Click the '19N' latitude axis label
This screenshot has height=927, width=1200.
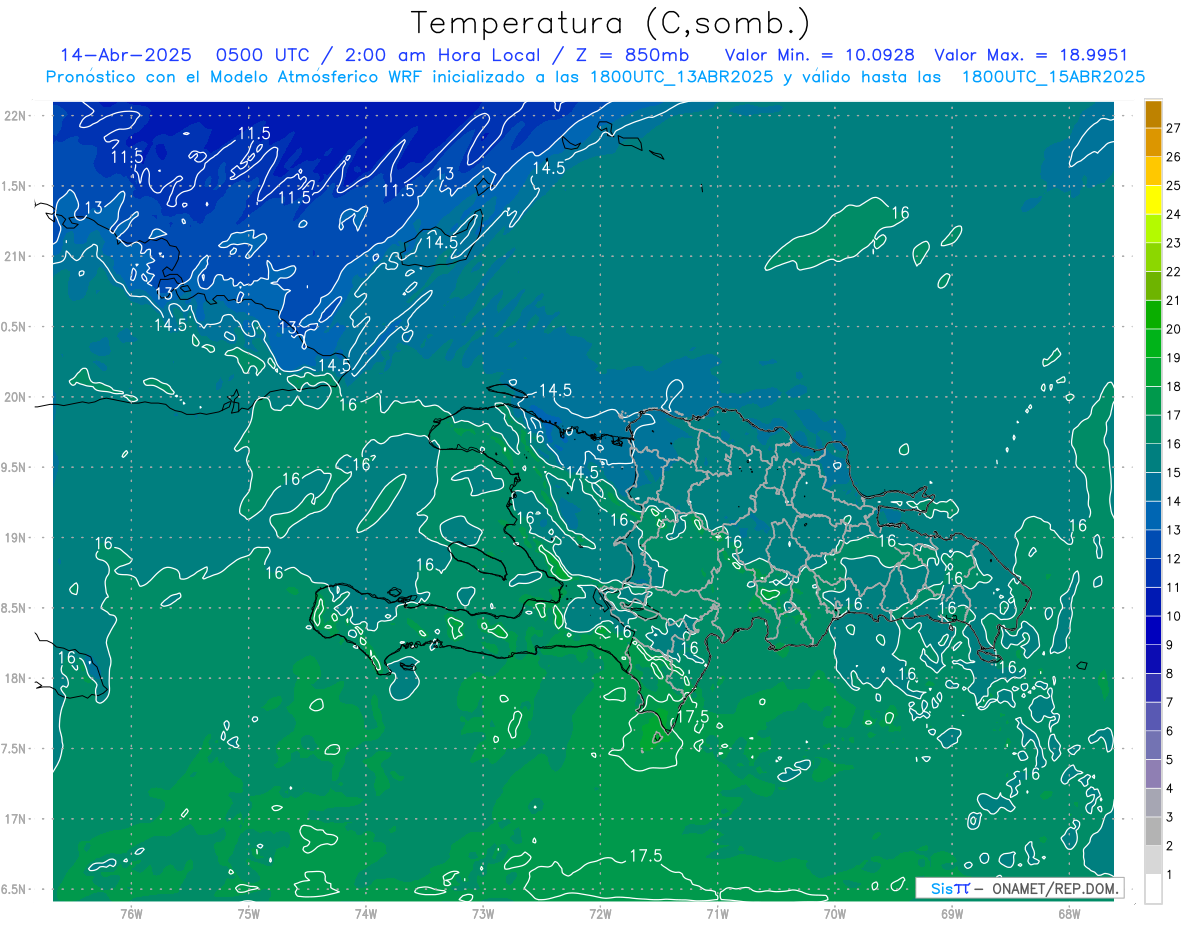pos(17,538)
